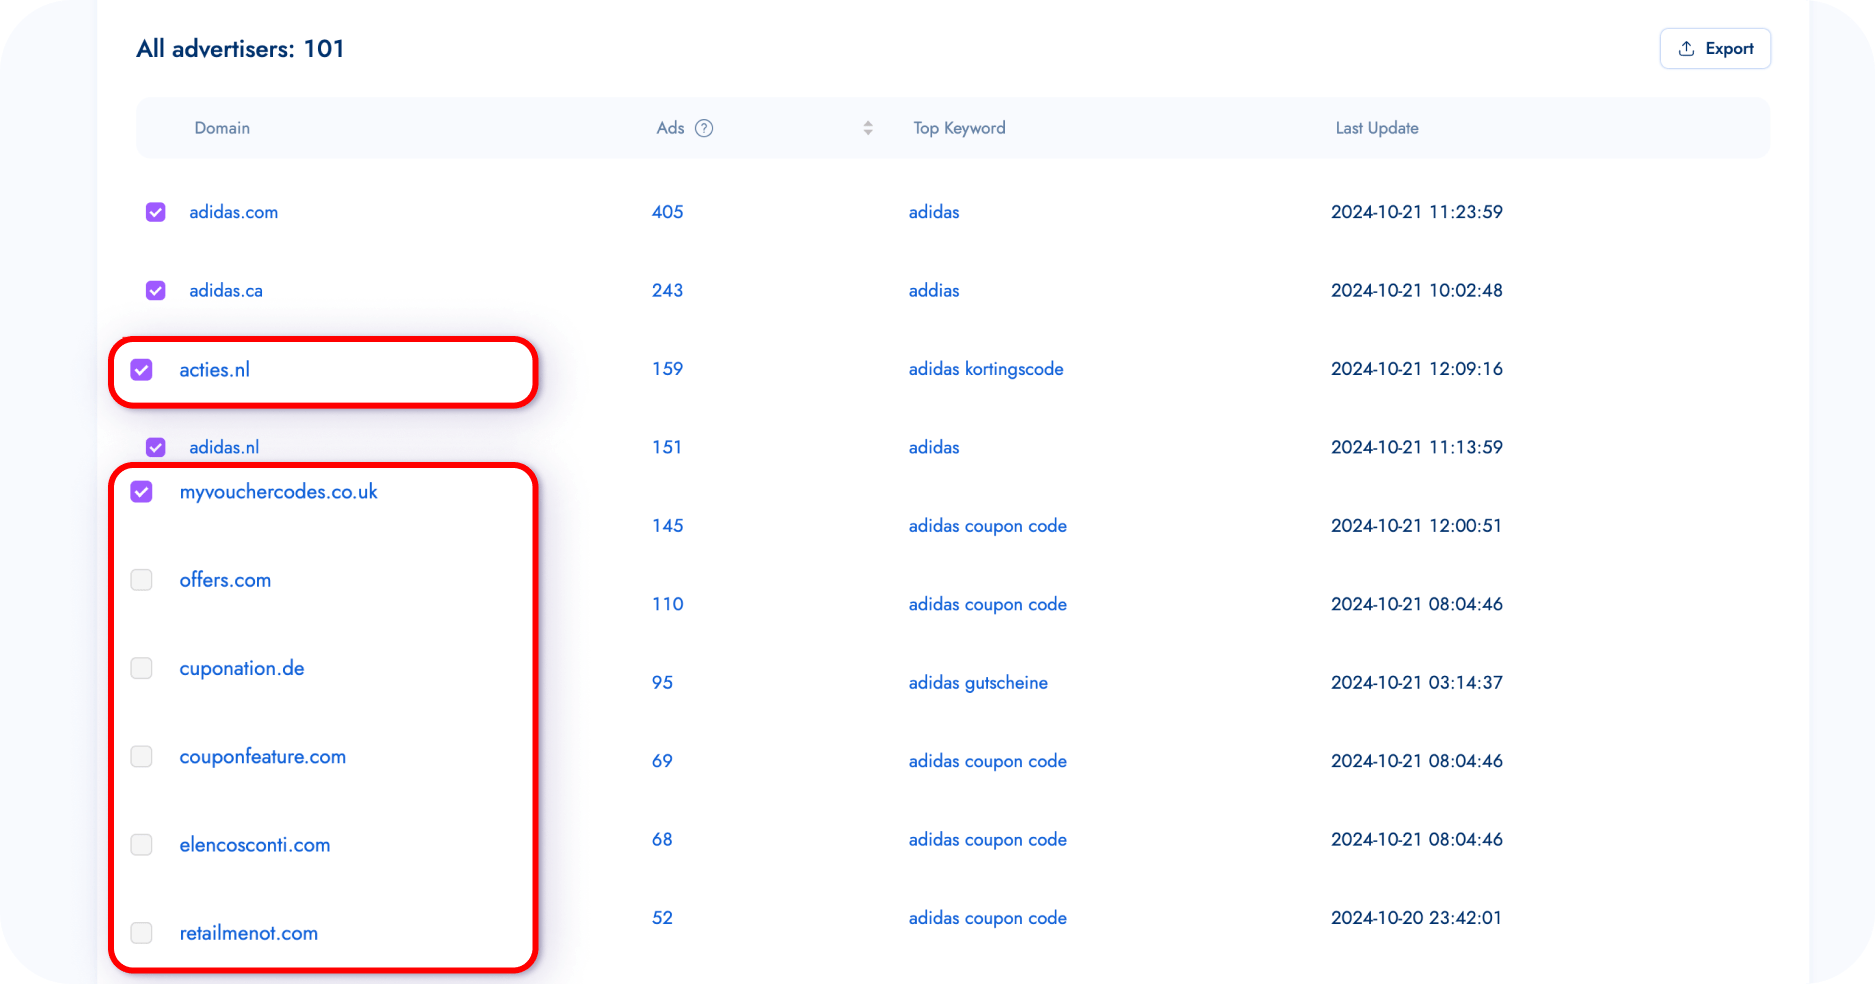
Task: Check the retailmenot.com checkbox
Action: pyautogui.click(x=142, y=933)
